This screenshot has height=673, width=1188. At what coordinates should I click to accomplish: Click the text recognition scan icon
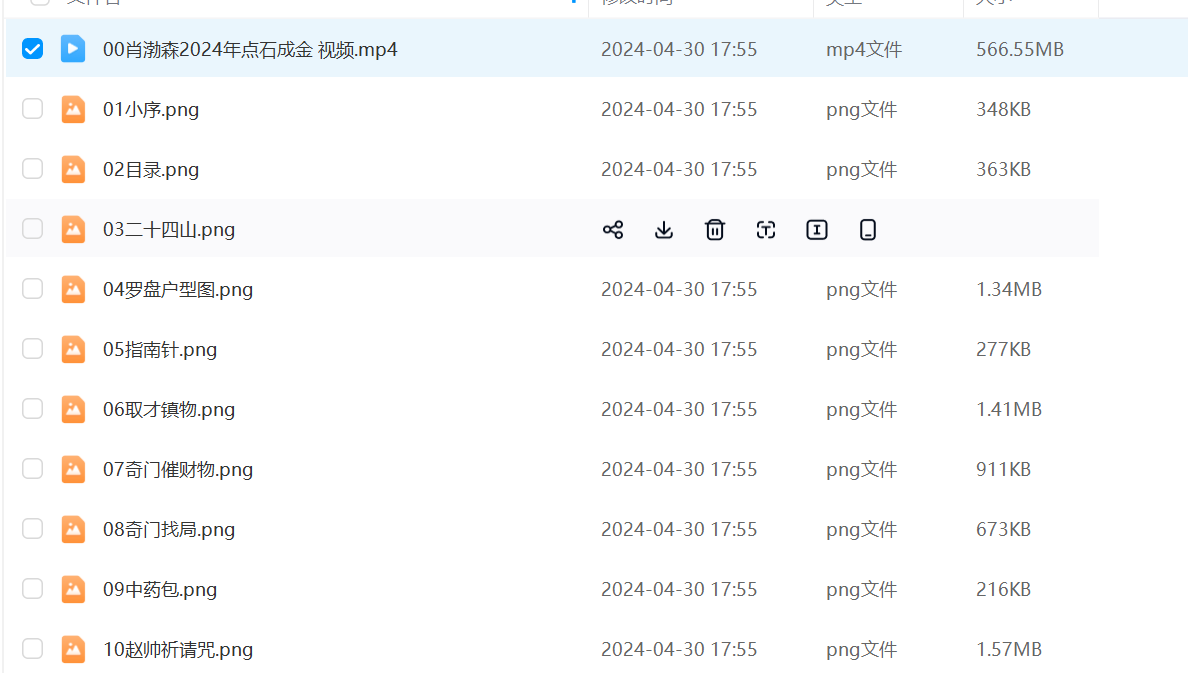click(766, 230)
